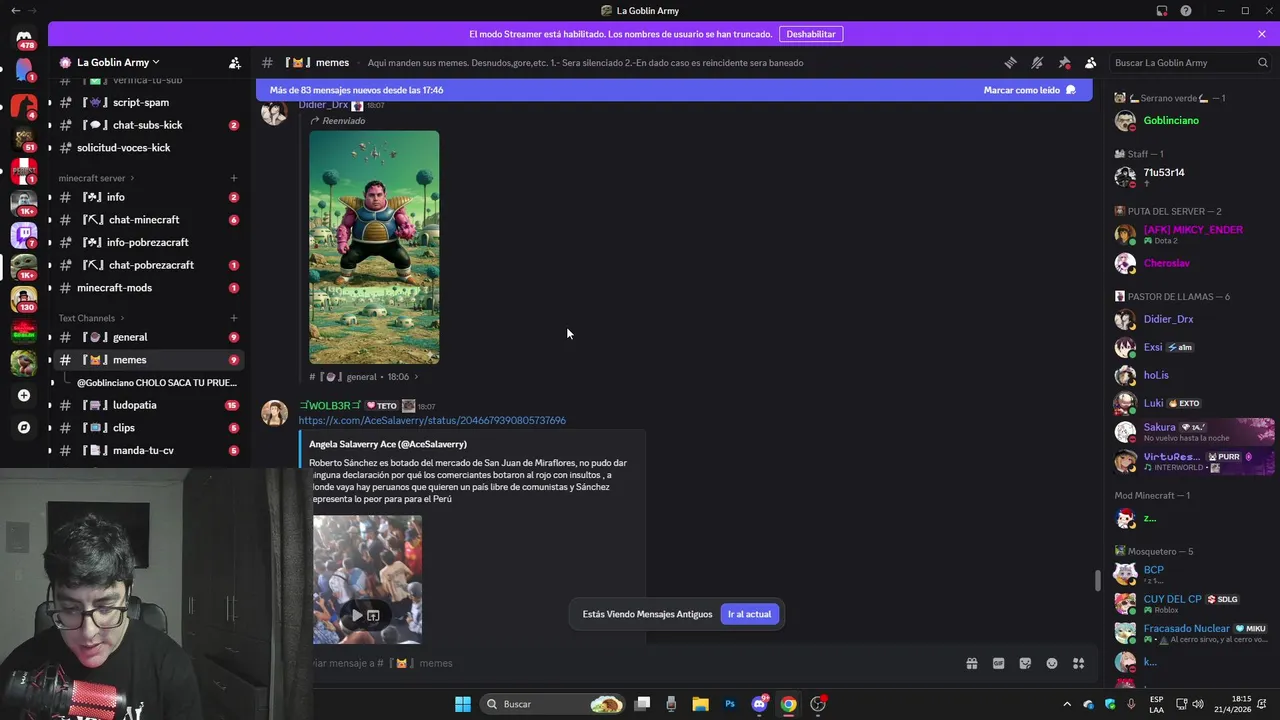Open the chat-subs-kick channel

pos(147,125)
